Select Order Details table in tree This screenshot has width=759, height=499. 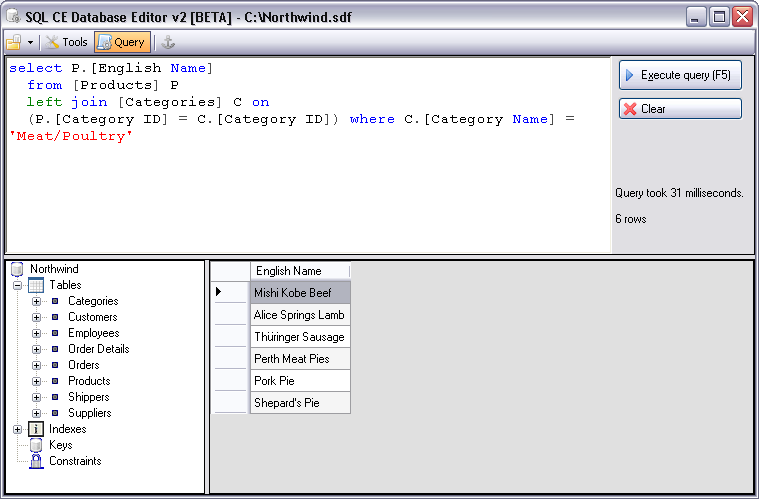point(99,348)
